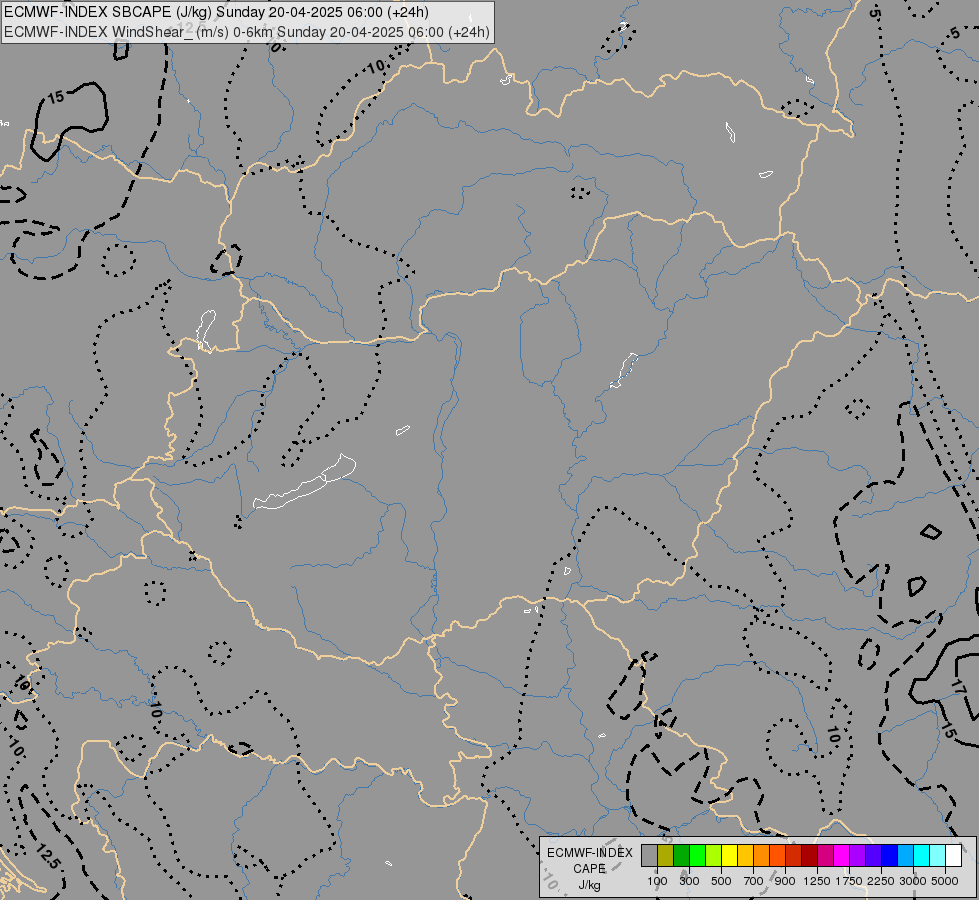Click the amber swatch left of the 700 tick
Screen dimensions: 979x900
(x=745, y=855)
